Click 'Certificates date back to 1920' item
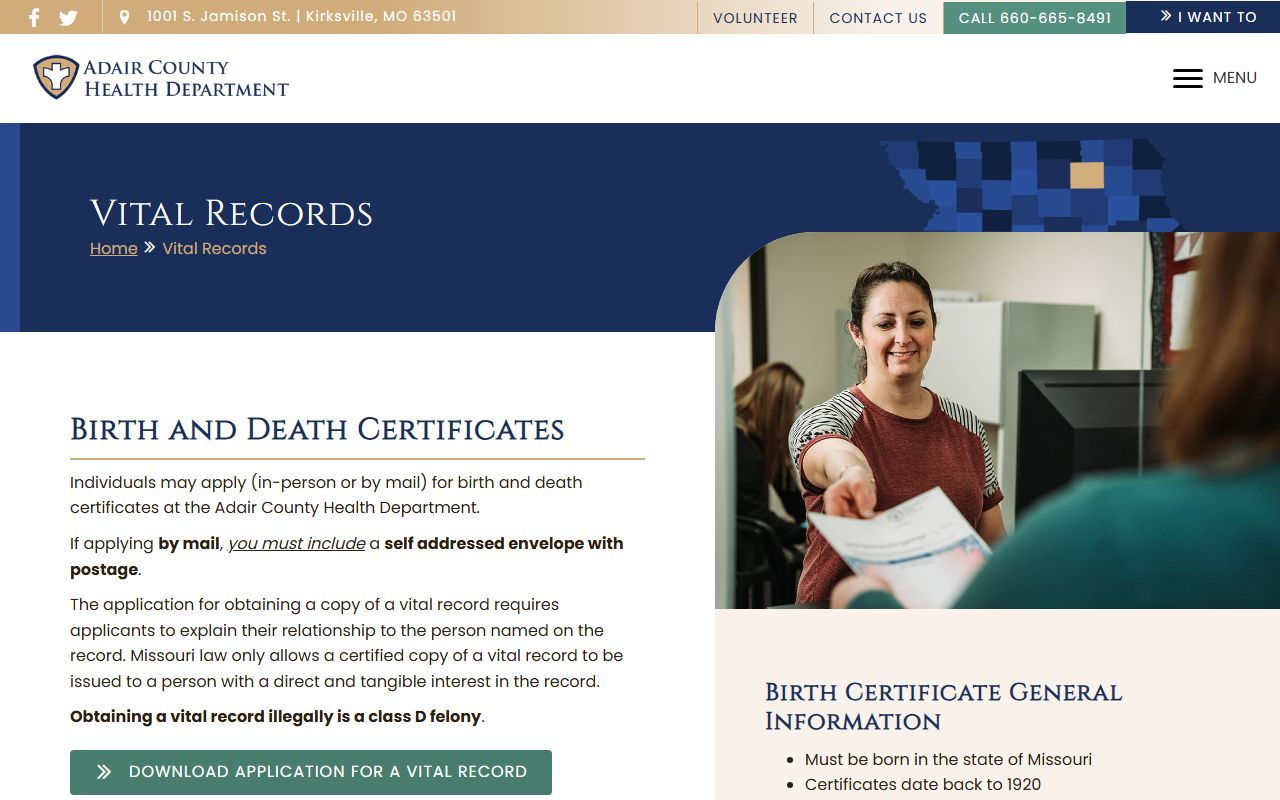This screenshot has height=800, width=1280. [x=923, y=785]
